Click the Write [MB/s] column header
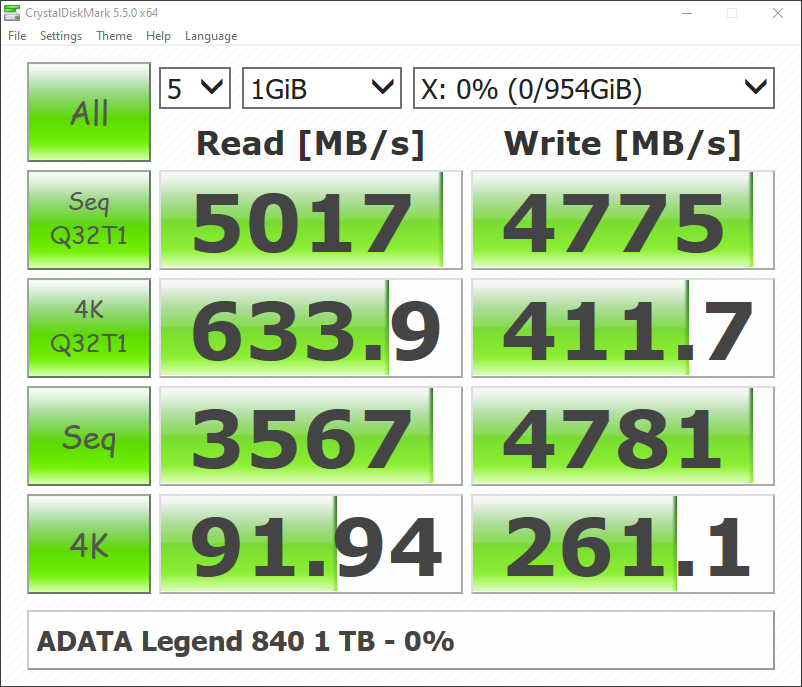The width and height of the screenshot is (802, 687). point(622,144)
